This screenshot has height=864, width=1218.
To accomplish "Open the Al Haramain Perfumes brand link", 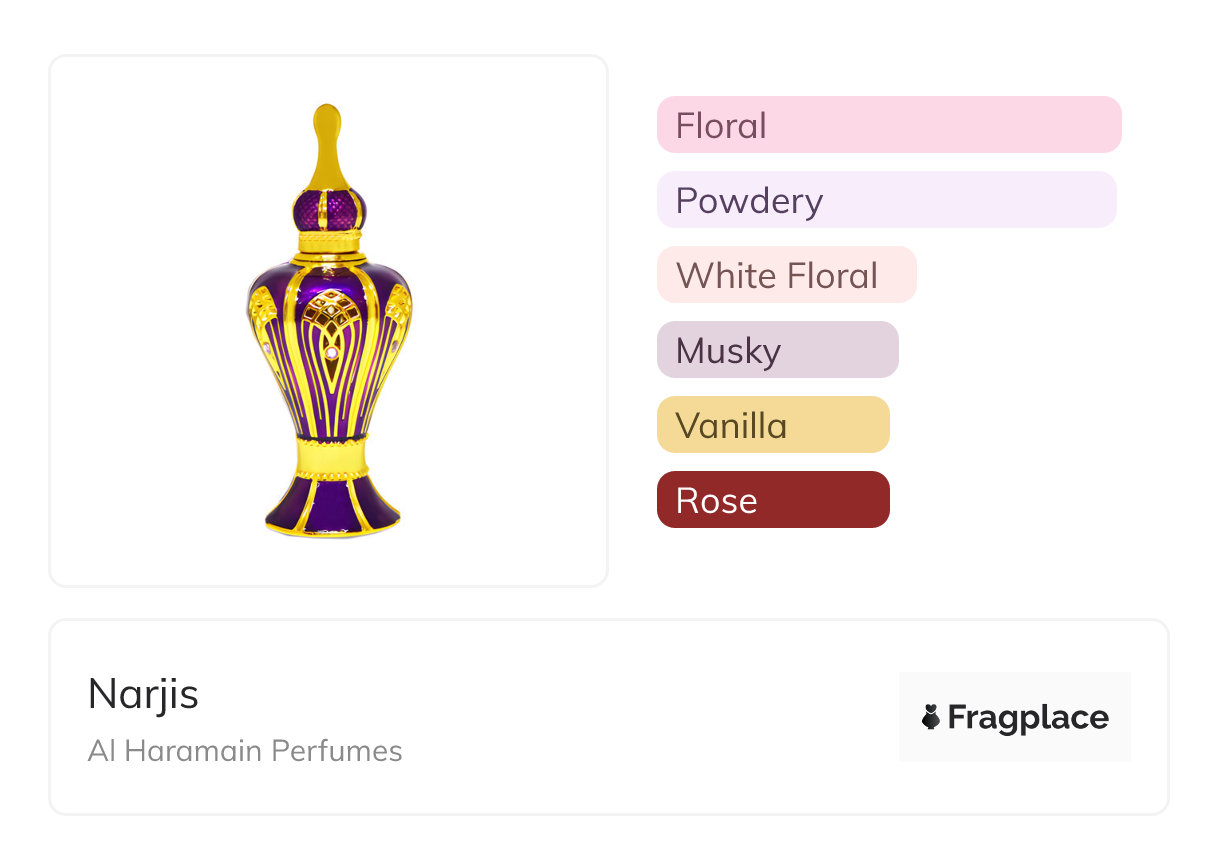I will (x=245, y=751).
